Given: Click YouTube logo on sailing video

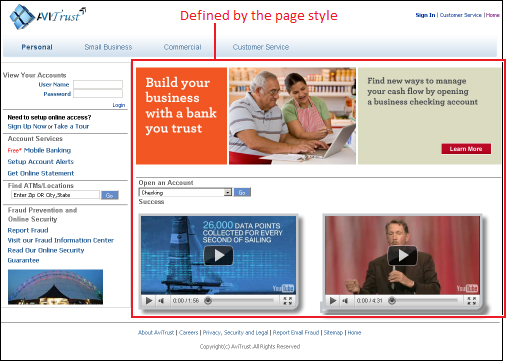Looking at the screenshot, I should click(283, 288).
